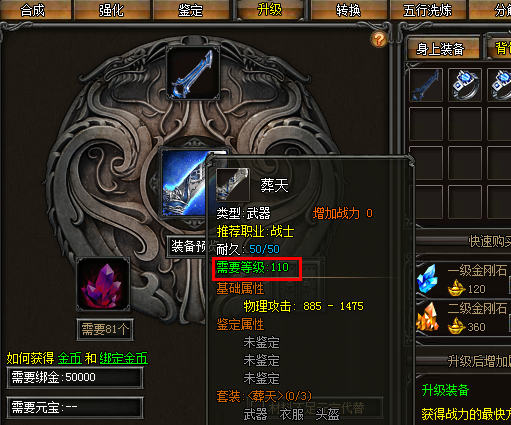Switch to the 合成 tab
This screenshot has width=511, height=425.
(33, 10)
